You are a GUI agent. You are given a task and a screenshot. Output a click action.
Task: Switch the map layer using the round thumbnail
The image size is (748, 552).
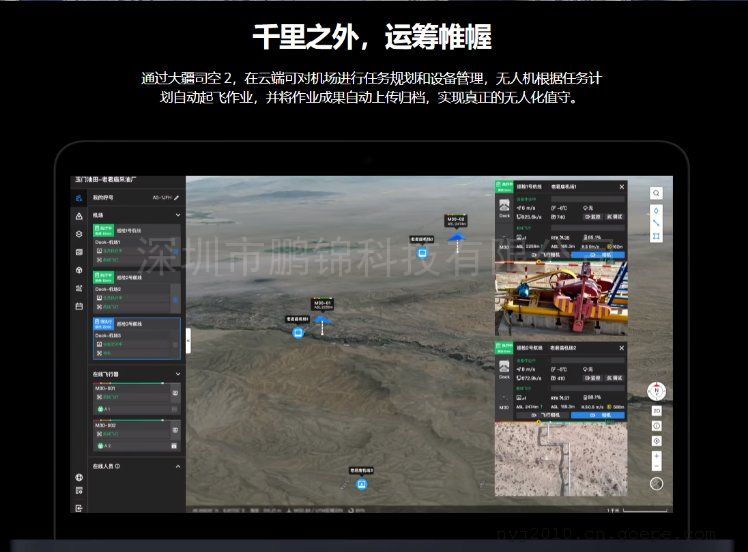click(656, 483)
